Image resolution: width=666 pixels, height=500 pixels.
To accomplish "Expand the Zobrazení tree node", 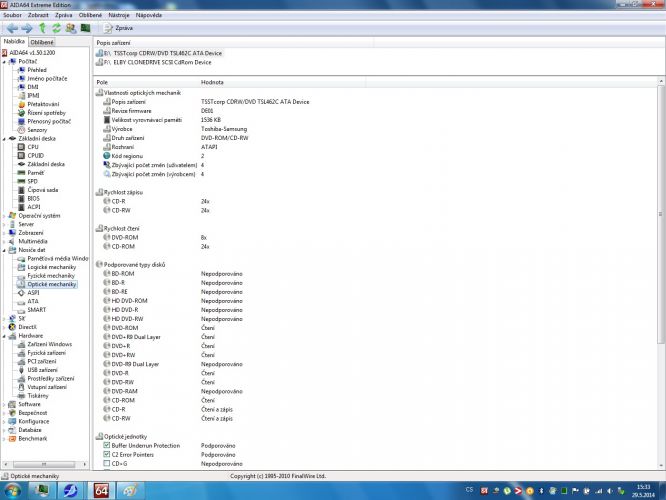I will tap(4, 233).
